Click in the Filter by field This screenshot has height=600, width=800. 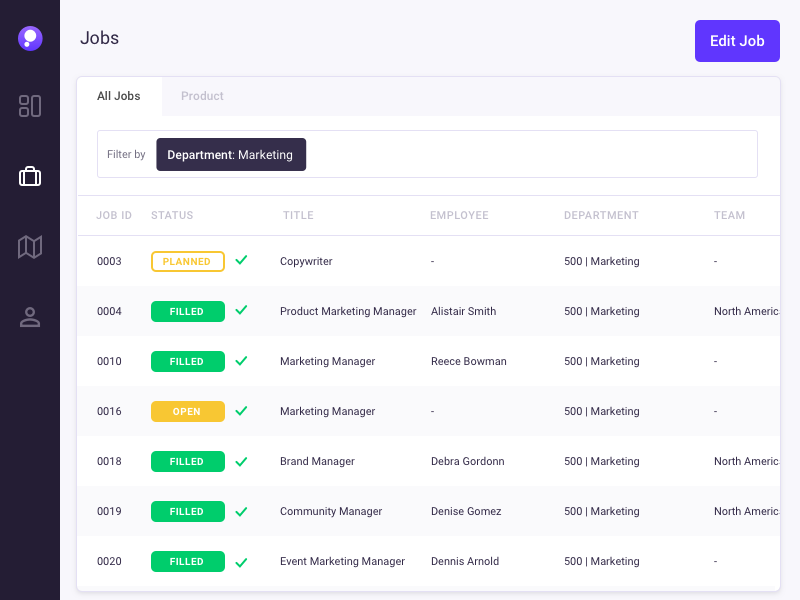[x=428, y=154]
